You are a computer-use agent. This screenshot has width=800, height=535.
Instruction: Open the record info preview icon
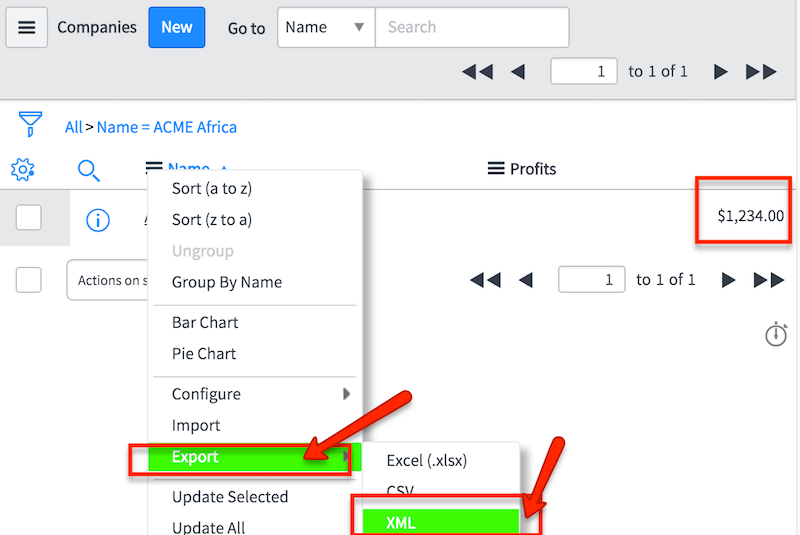(x=98, y=220)
